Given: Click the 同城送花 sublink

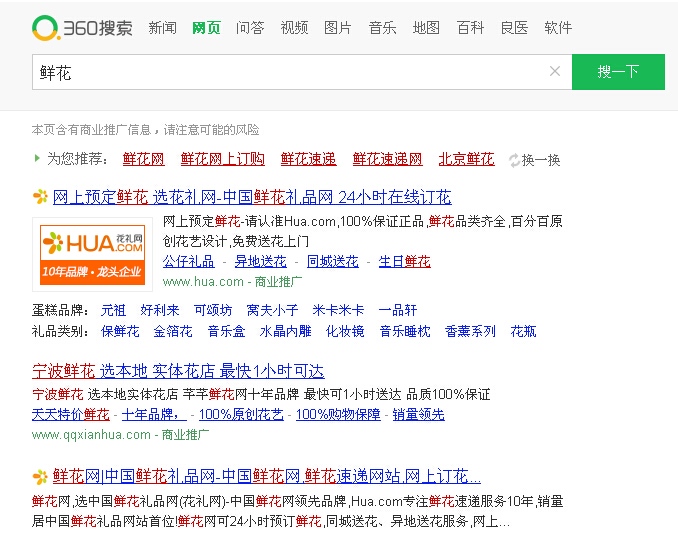Looking at the screenshot, I should [x=333, y=262].
